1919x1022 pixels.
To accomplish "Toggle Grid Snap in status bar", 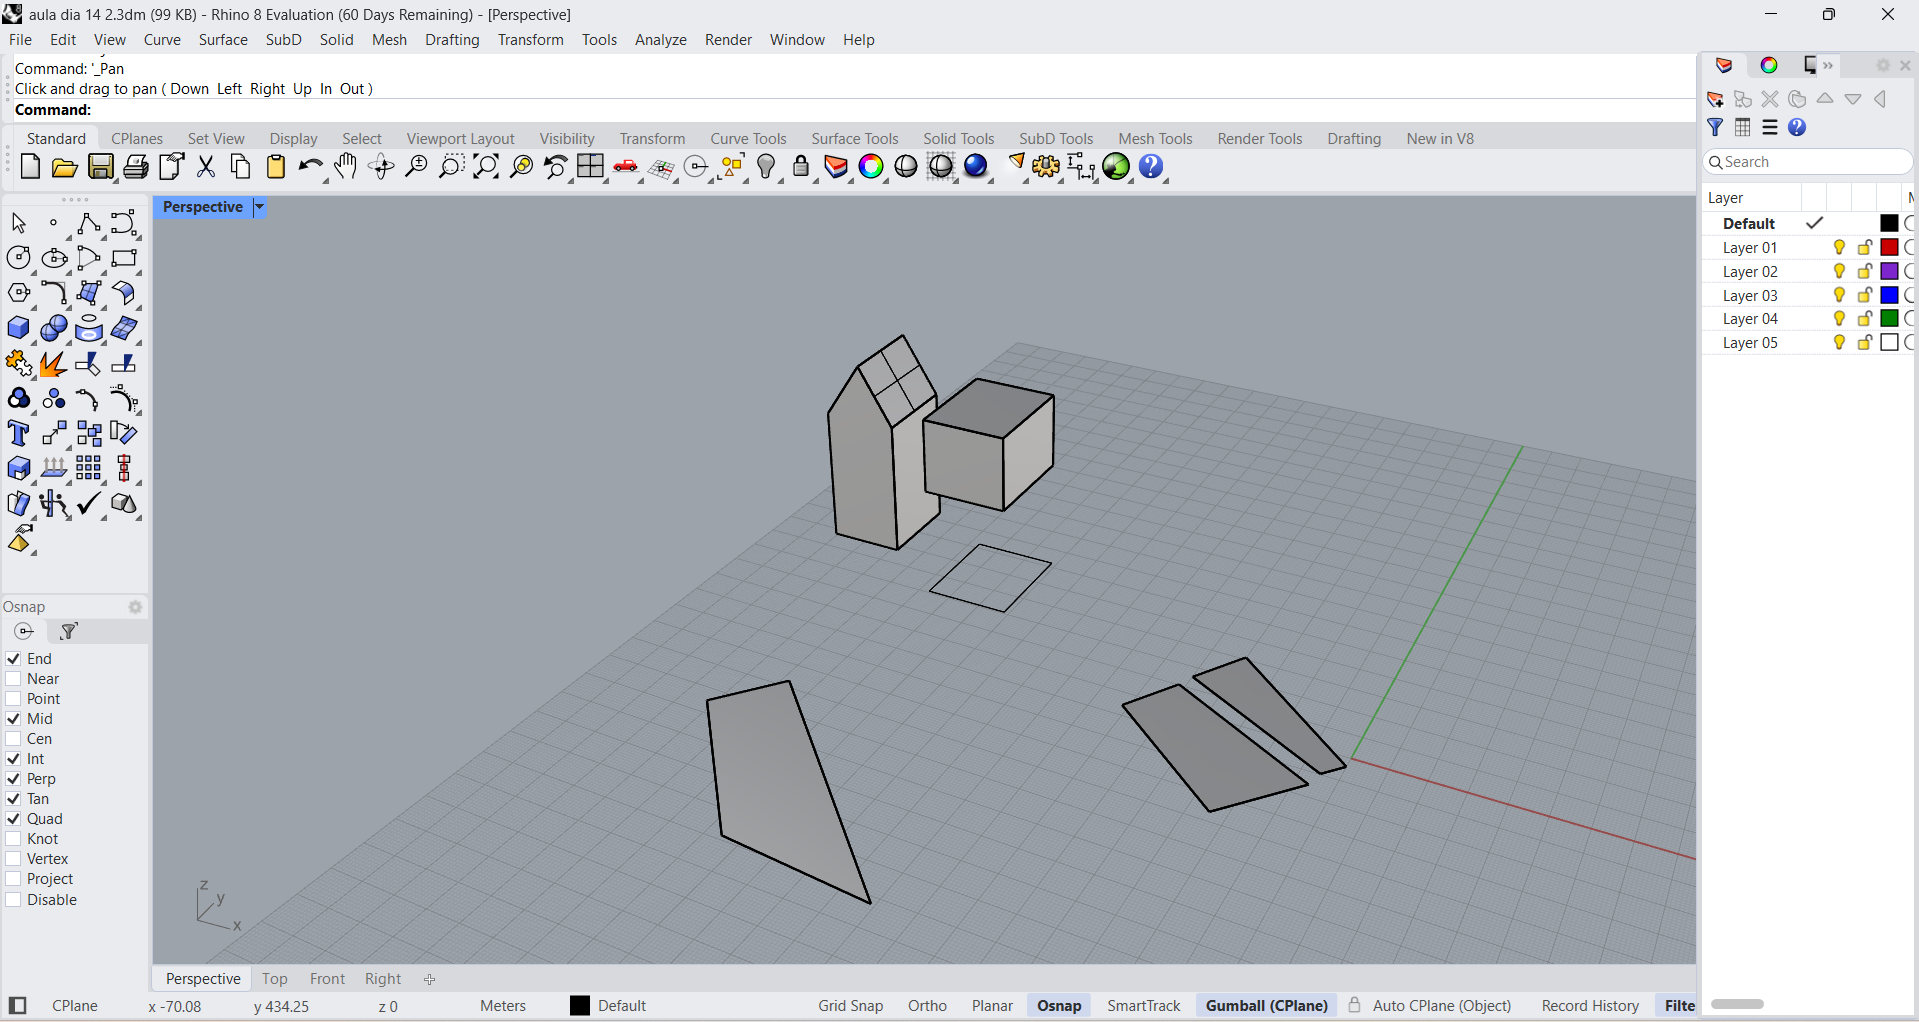I will [850, 1006].
